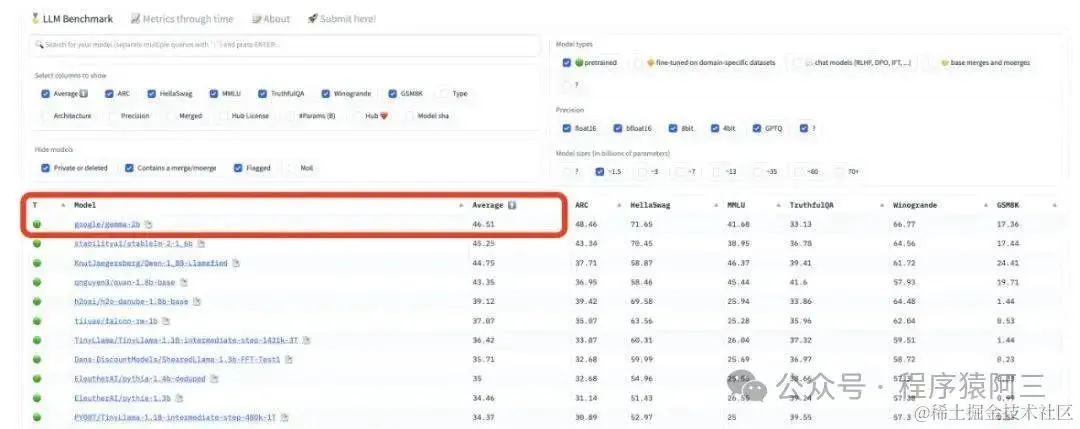This screenshot has height=429, width=1080.
Task: Toggle the GSM8K column checkbox
Action: (392, 94)
